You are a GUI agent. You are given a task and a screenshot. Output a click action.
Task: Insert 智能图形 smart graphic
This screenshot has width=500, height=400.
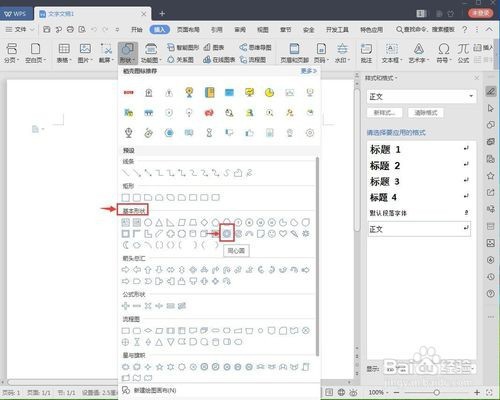click(x=182, y=47)
